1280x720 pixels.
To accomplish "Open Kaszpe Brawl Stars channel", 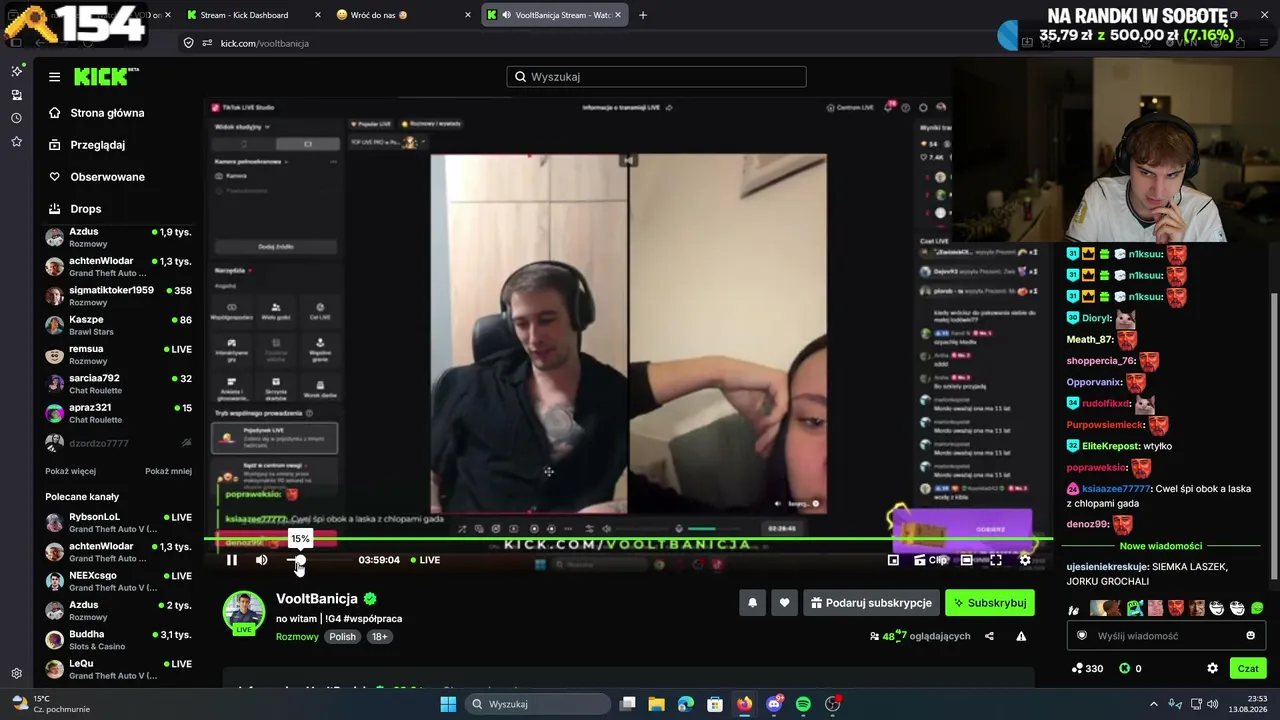I will (118, 325).
